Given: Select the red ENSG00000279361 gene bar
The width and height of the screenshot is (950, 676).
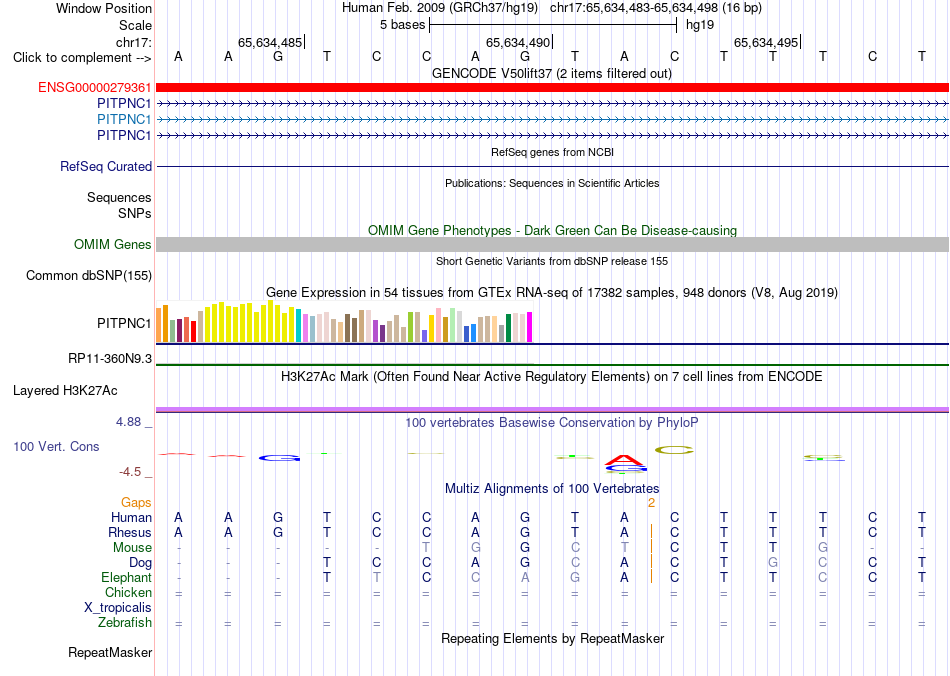Looking at the screenshot, I should tap(552, 87).
